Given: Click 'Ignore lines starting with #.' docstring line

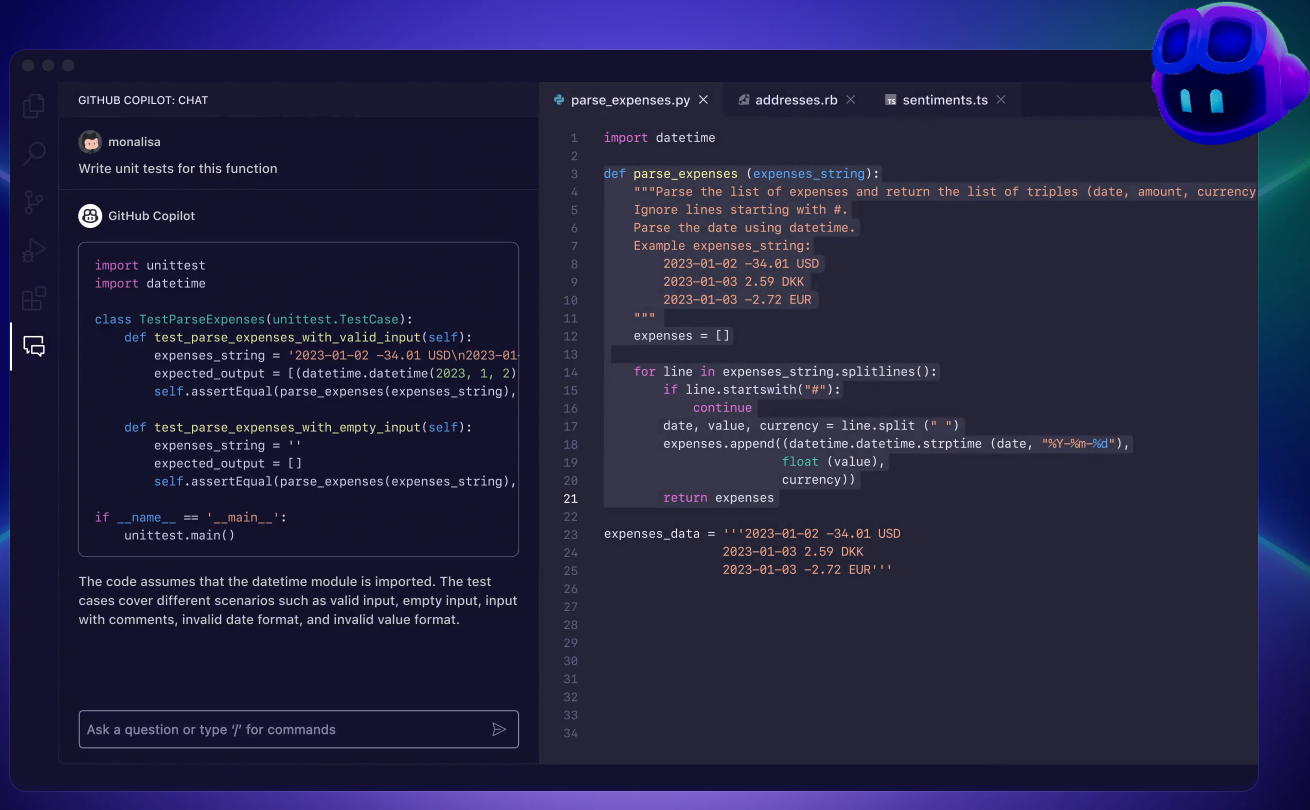Looking at the screenshot, I should (x=741, y=209).
